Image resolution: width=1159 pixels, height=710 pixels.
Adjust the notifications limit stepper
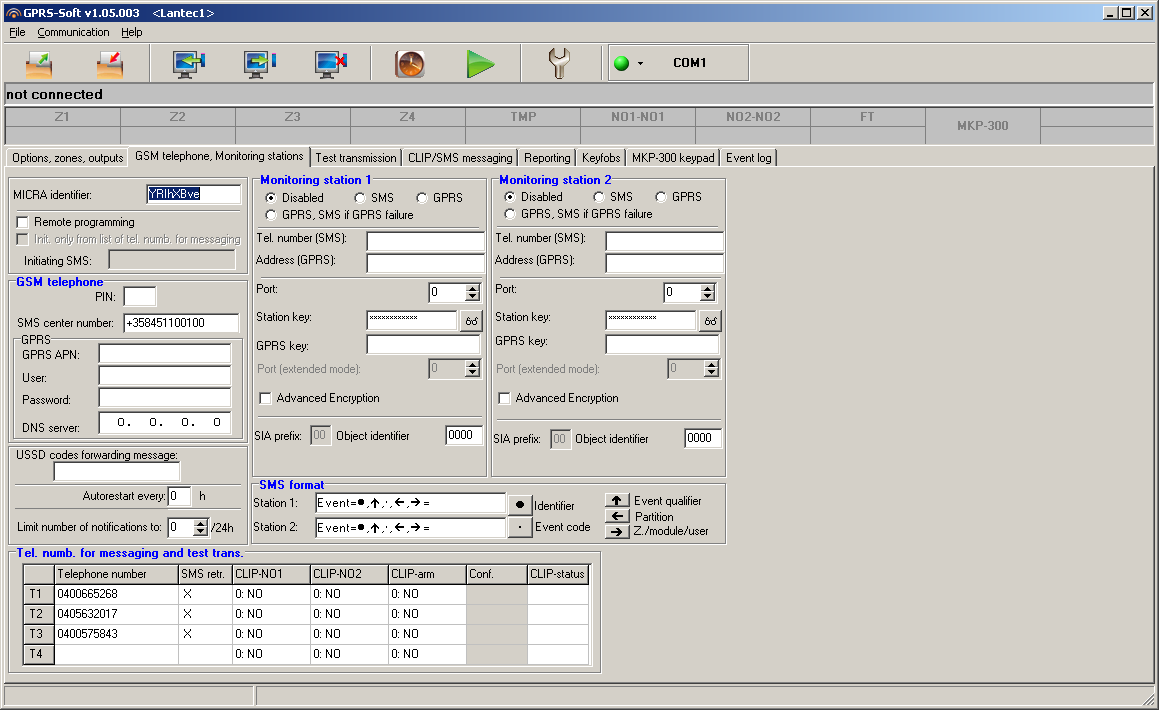click(x=201, y=528)
